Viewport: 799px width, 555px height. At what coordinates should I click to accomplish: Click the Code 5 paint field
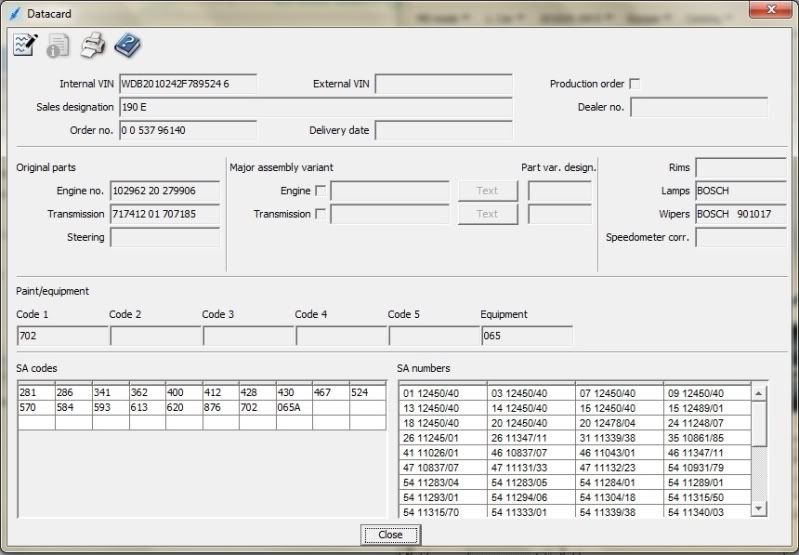pos(435,335)
